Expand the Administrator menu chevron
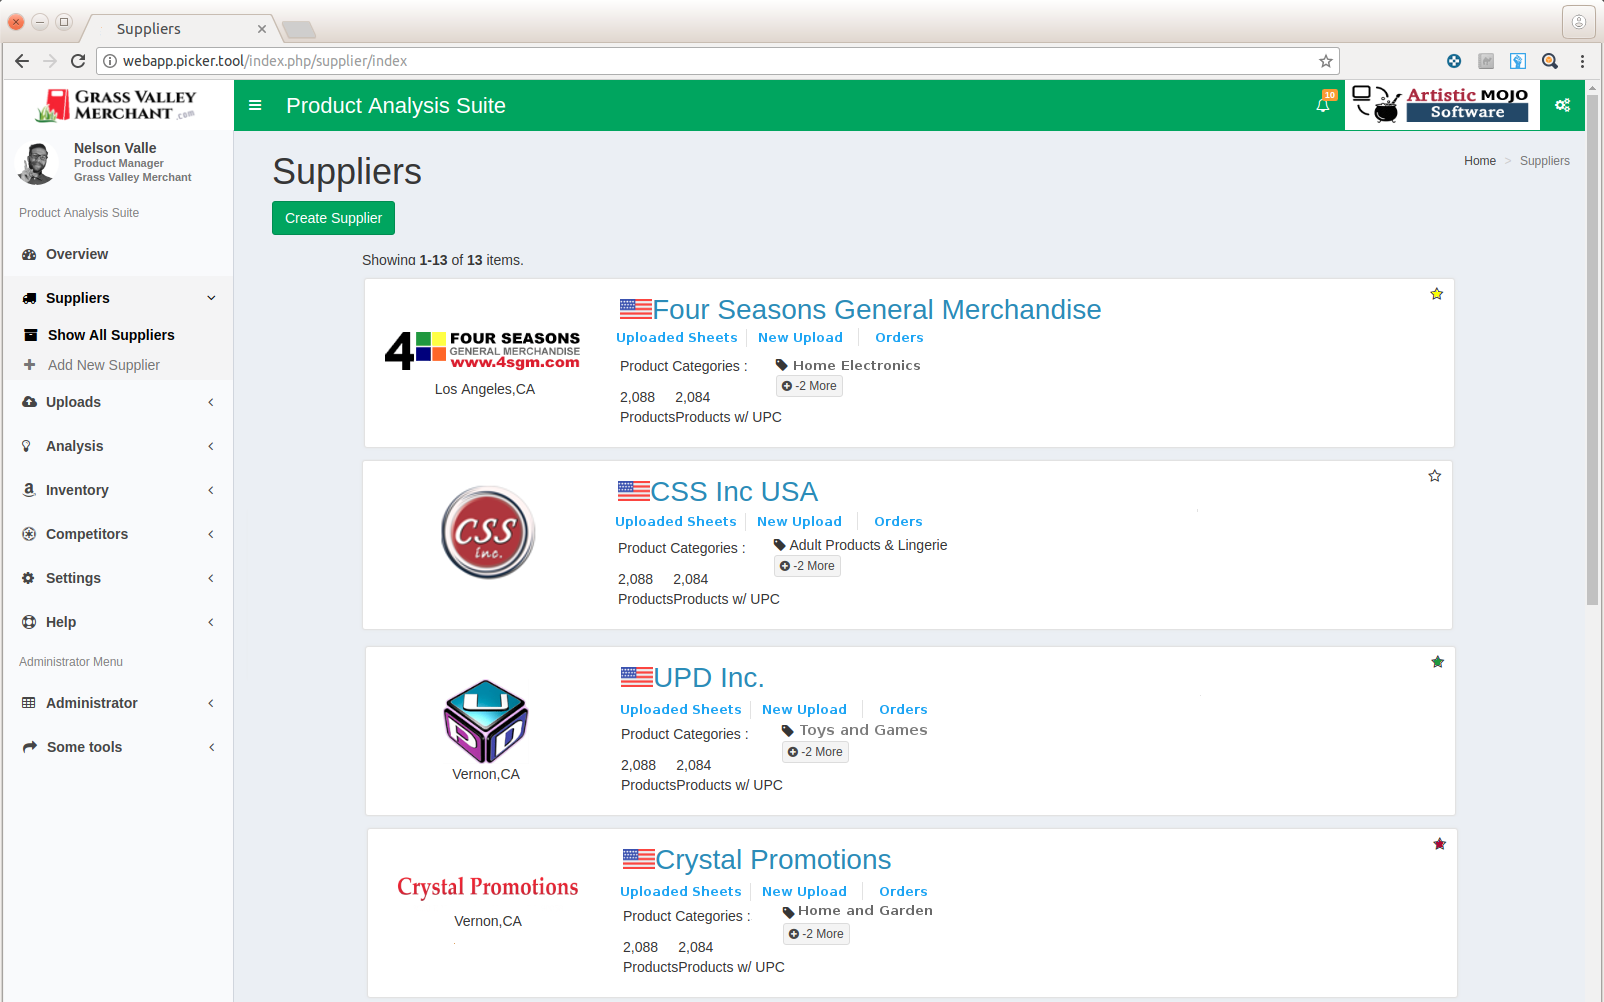 tap(211, 703)
